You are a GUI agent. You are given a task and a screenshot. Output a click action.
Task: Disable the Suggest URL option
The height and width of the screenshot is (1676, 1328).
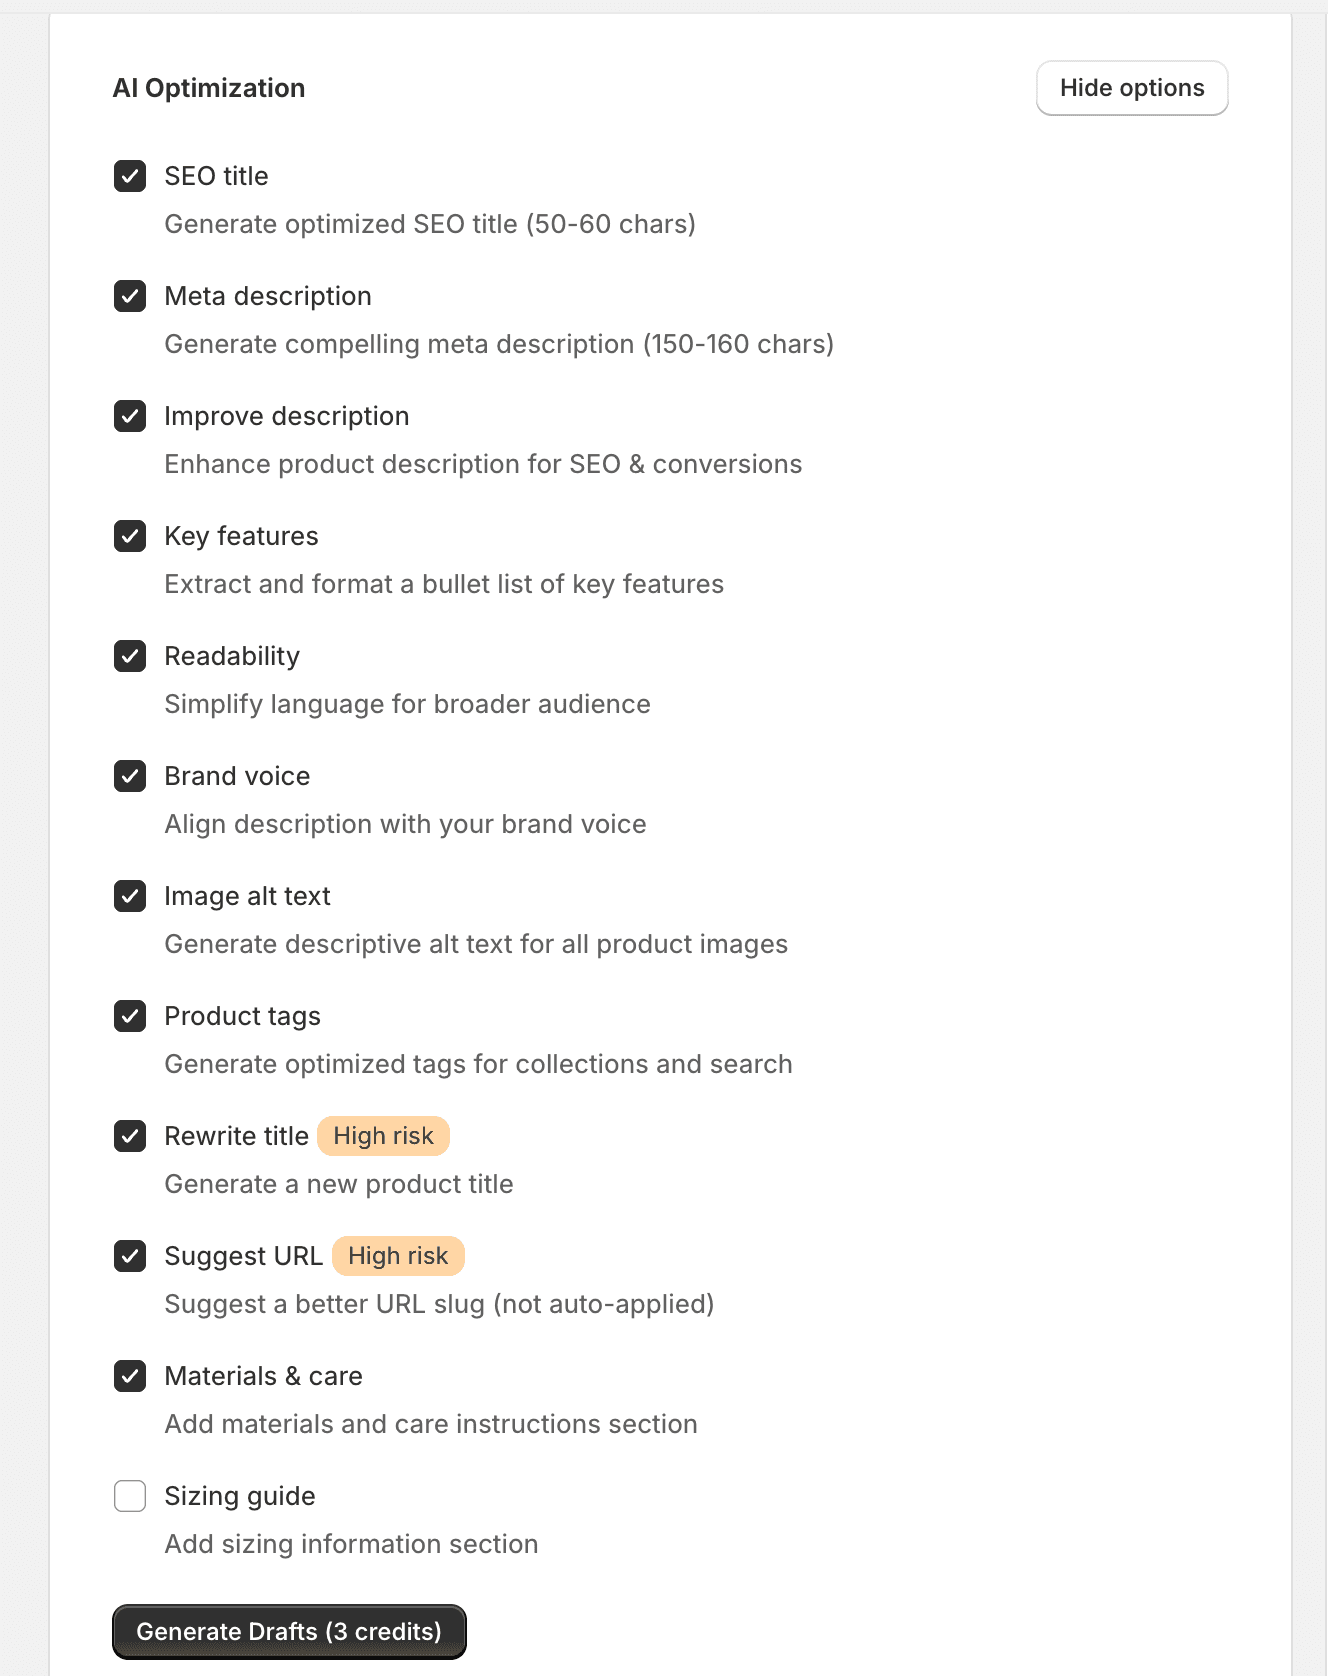pos(130,1256)
